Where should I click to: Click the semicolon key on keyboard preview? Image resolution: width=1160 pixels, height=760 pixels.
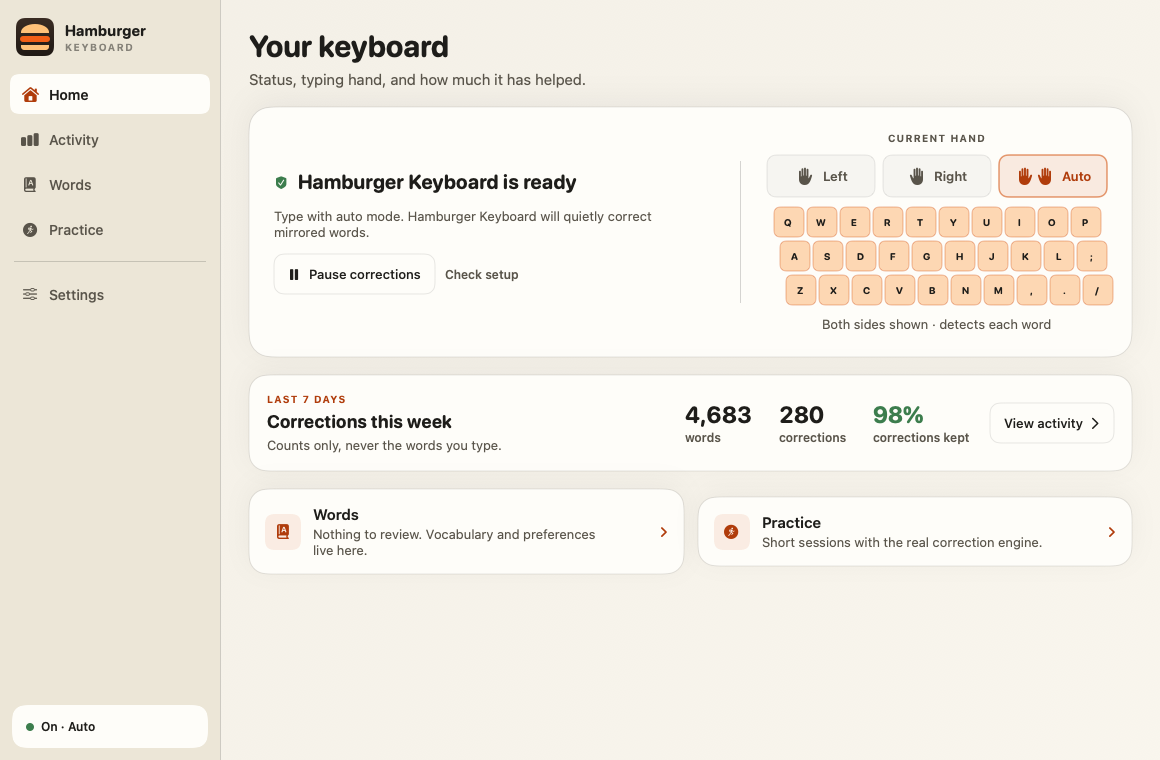click(x=1091, y=256)
